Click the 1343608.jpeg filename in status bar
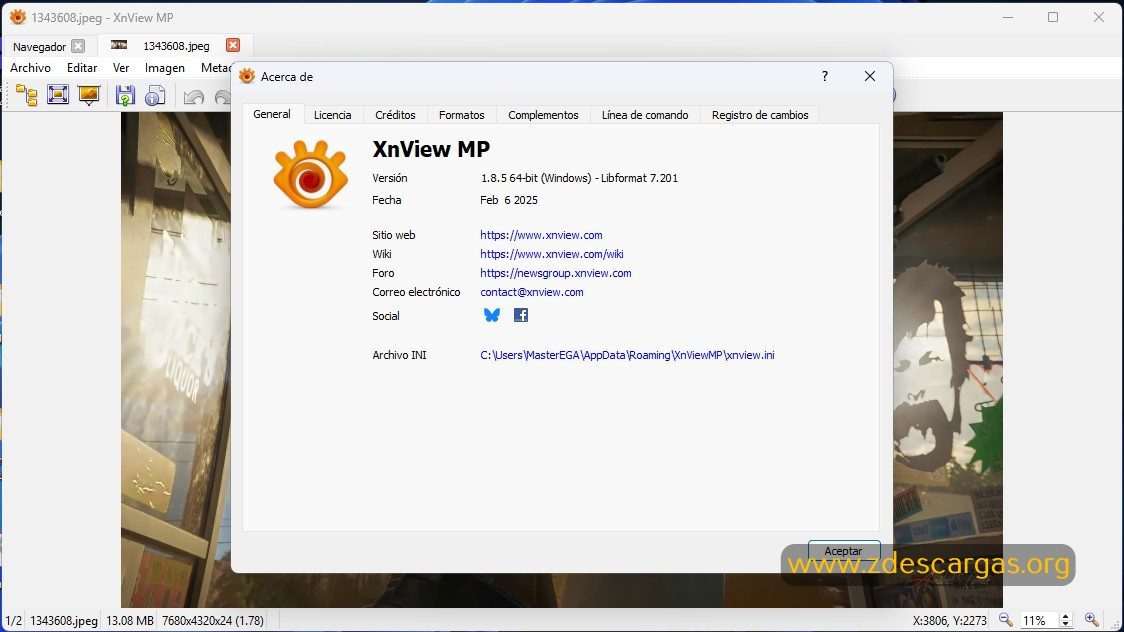1124x632 pixels. pos(64,621)
